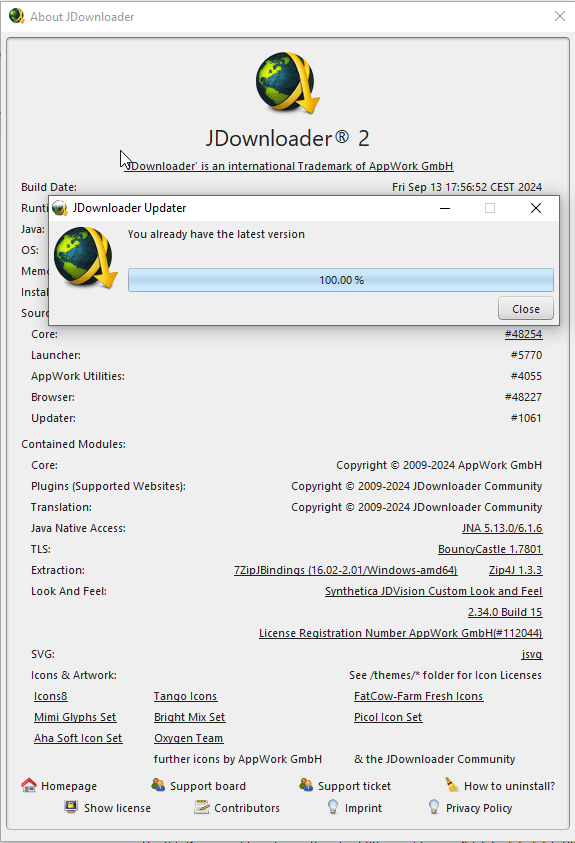Minimize the JDownloader Updater window
Screen dimensions: 575x843
point(445,208)
